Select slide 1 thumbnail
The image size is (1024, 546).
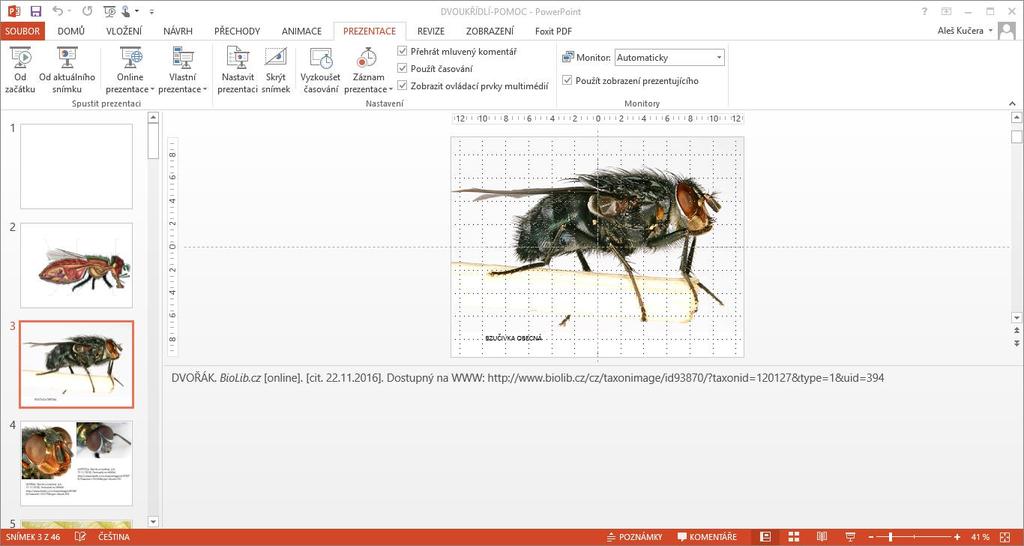pos(76,167)
